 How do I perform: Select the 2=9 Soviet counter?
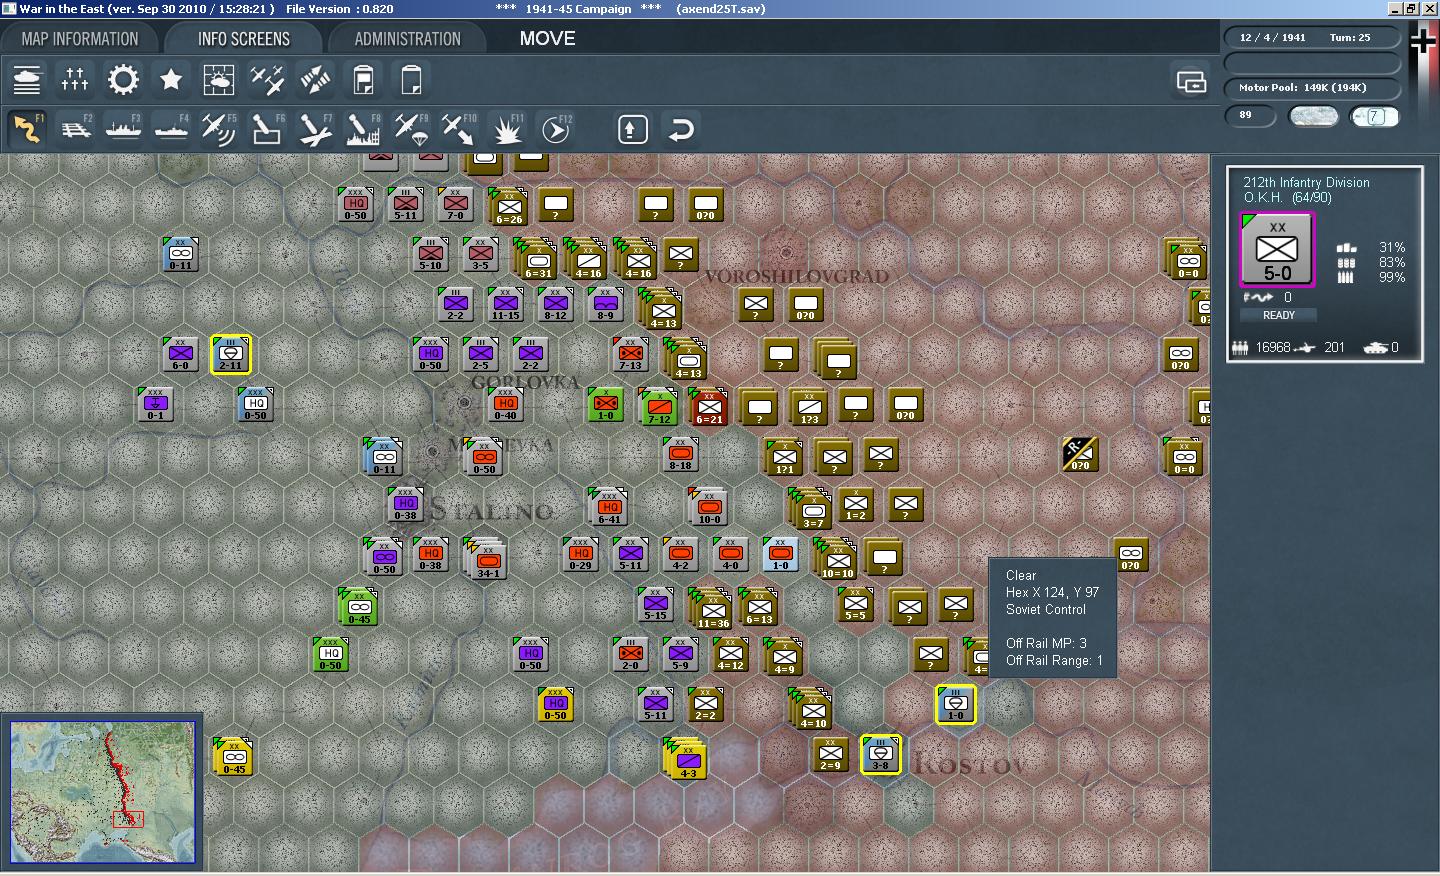click(x=830, y=755)
